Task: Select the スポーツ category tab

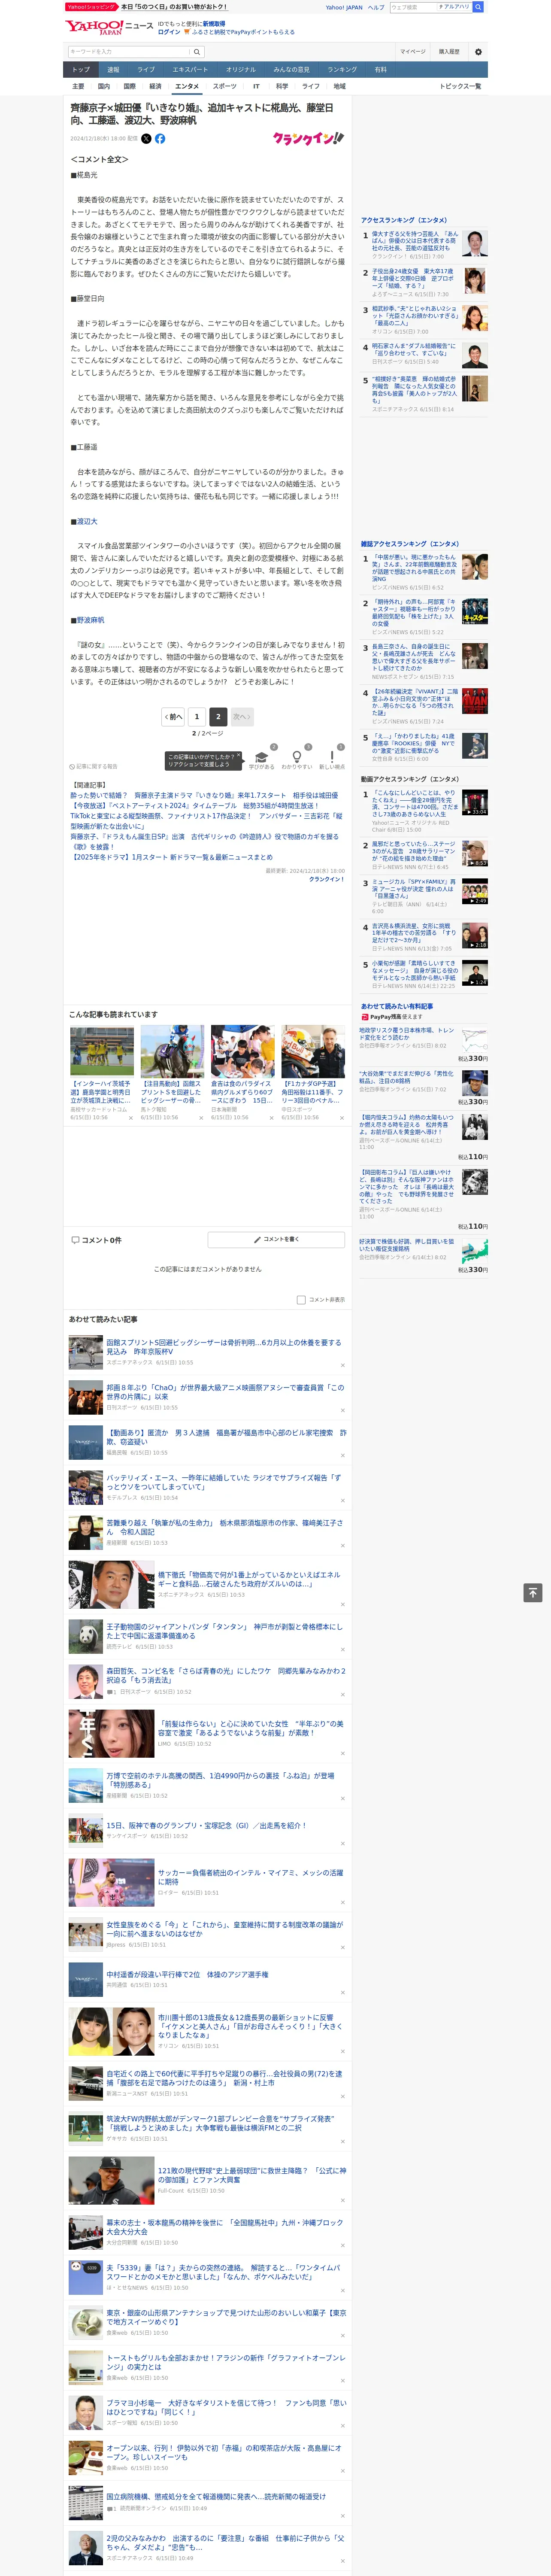Action: pyautogui.click(x=225, y=86)
